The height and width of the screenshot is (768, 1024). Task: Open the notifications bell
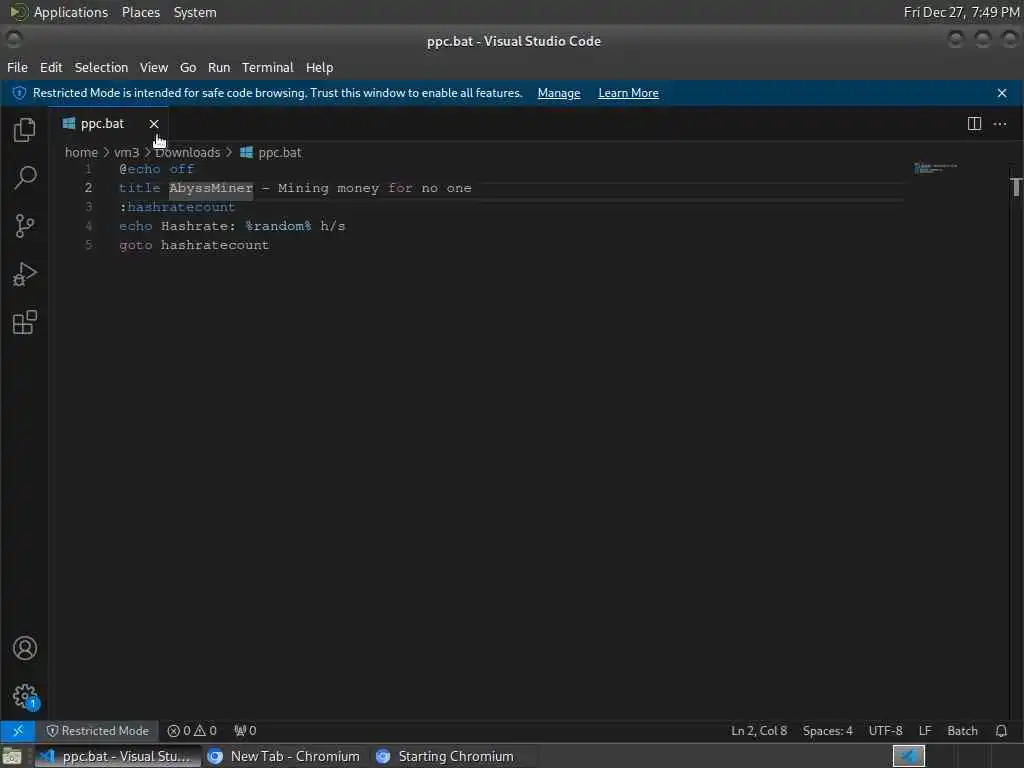tap(1001, 731)
